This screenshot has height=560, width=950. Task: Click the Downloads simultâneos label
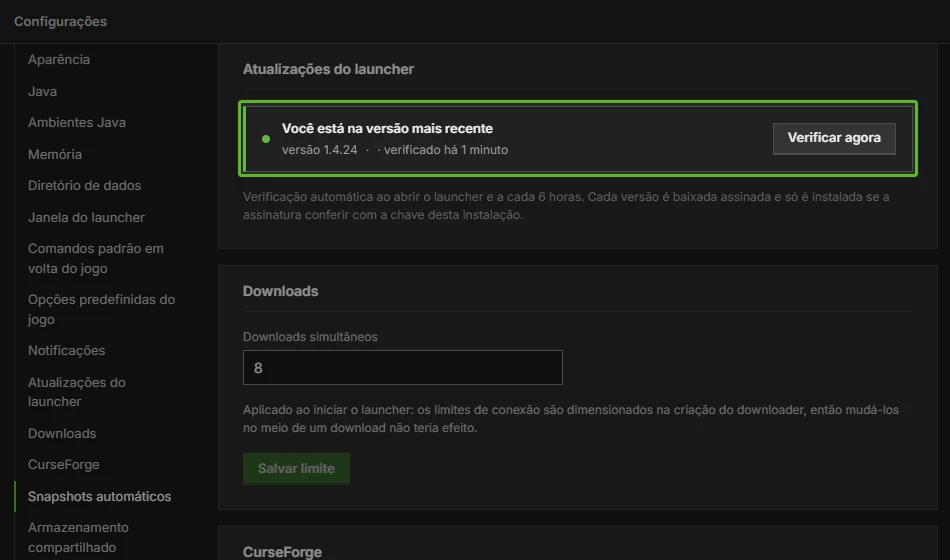(310, 337)
